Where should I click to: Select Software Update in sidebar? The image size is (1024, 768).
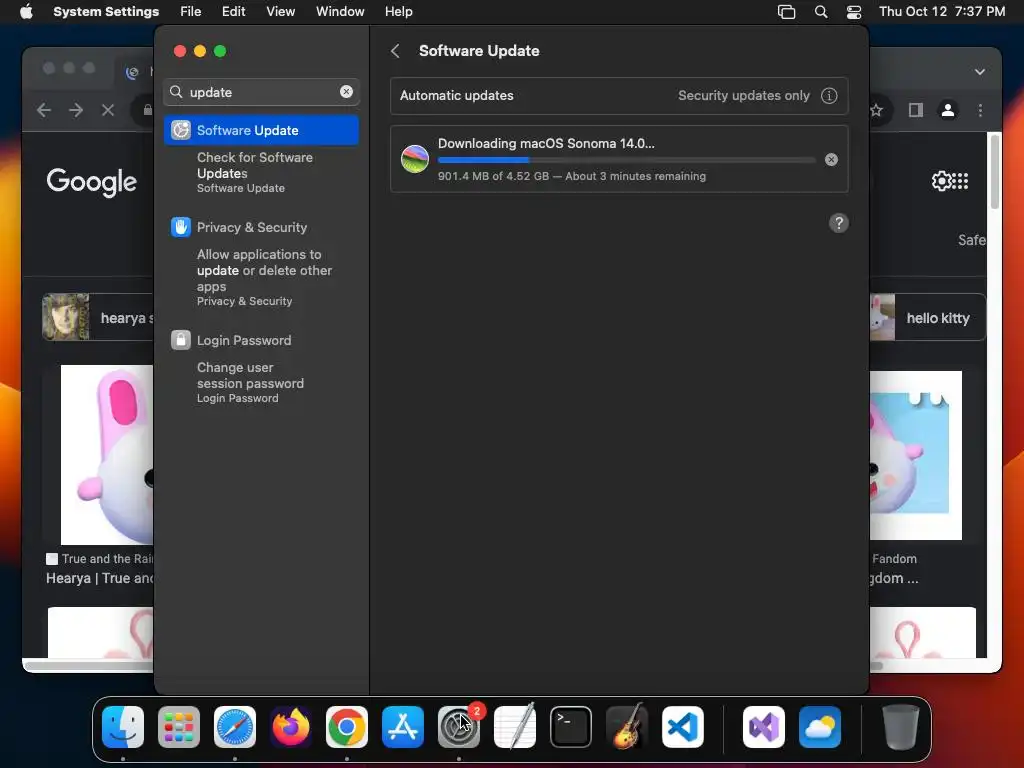[261, 130]
